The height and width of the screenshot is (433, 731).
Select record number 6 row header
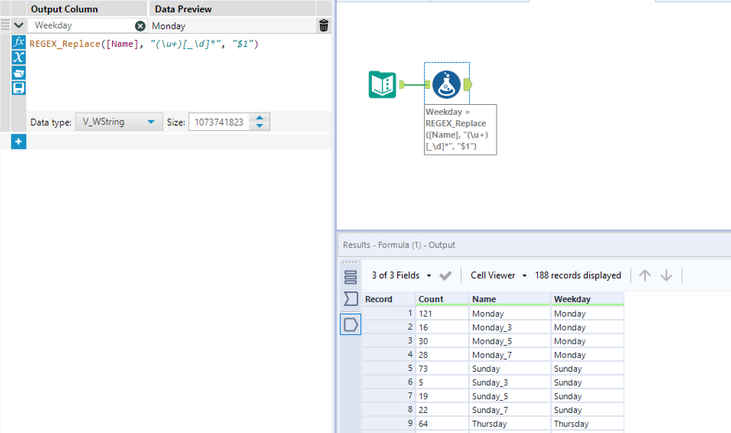[x=388, y=382]
